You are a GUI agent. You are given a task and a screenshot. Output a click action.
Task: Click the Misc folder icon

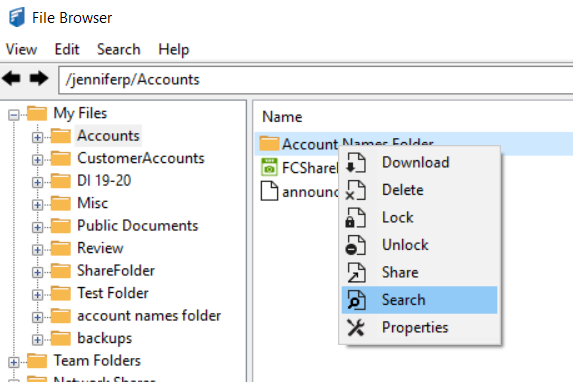point(61,203)
